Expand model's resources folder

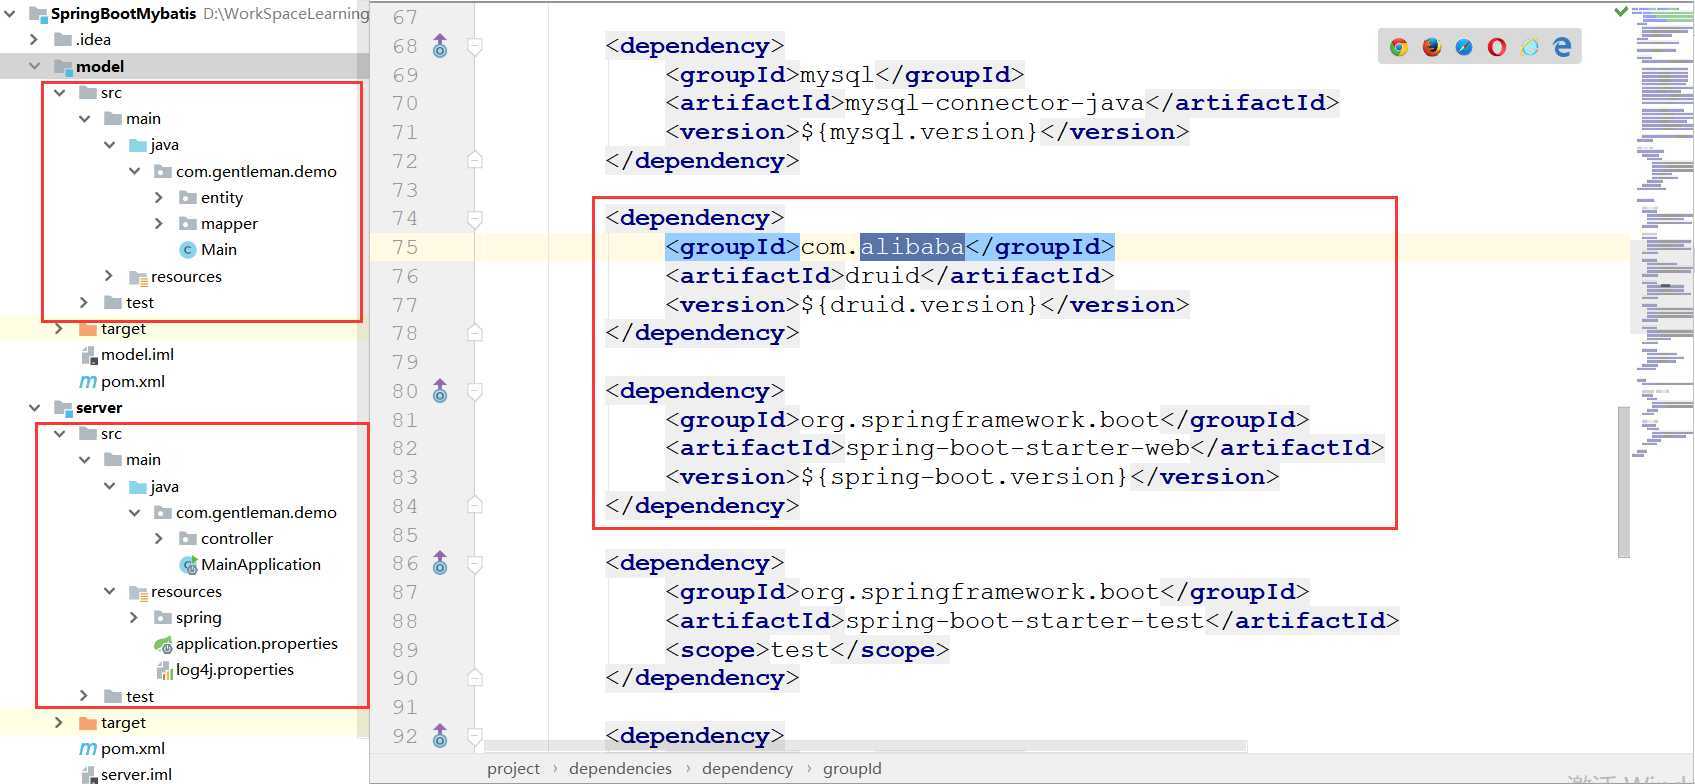click(x=109, y=276)
